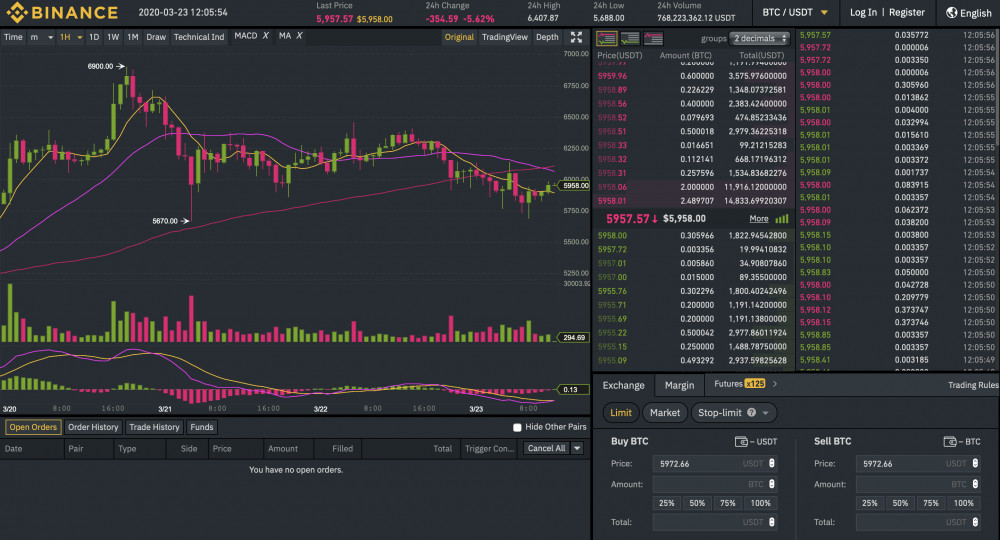Show combined order book view icon

[606, 38]
